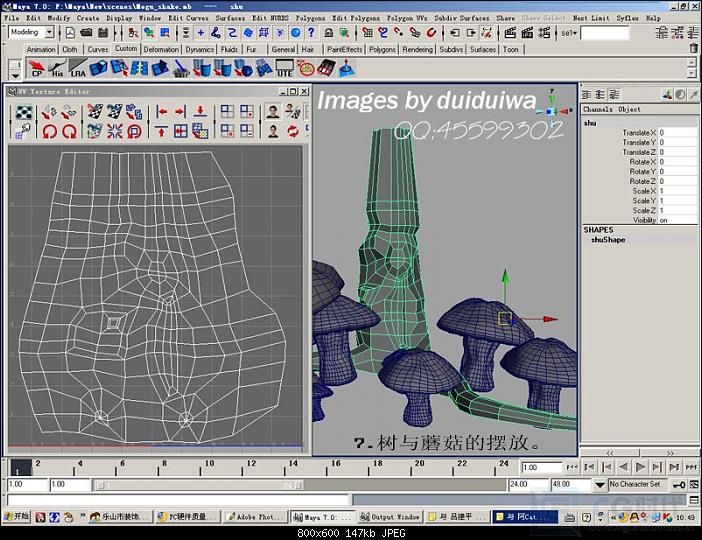This screenshot has width=702, height=540.
Task: Toggle the lock selection icon
Action: coord(328,33)
